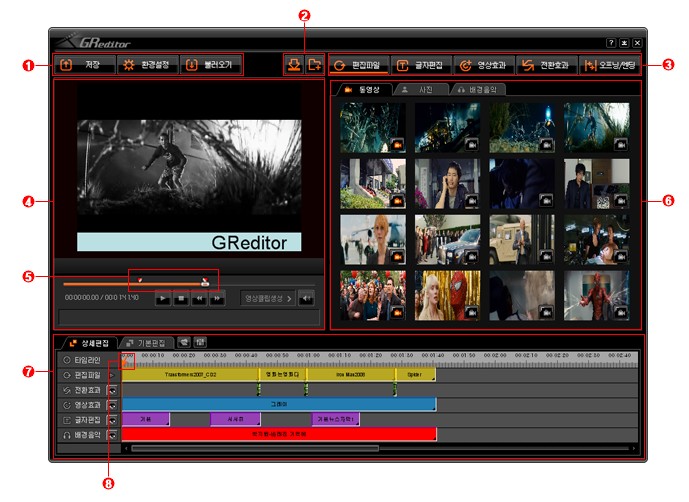Click the timeline scrollbar right arrow

tap(634, 449)
